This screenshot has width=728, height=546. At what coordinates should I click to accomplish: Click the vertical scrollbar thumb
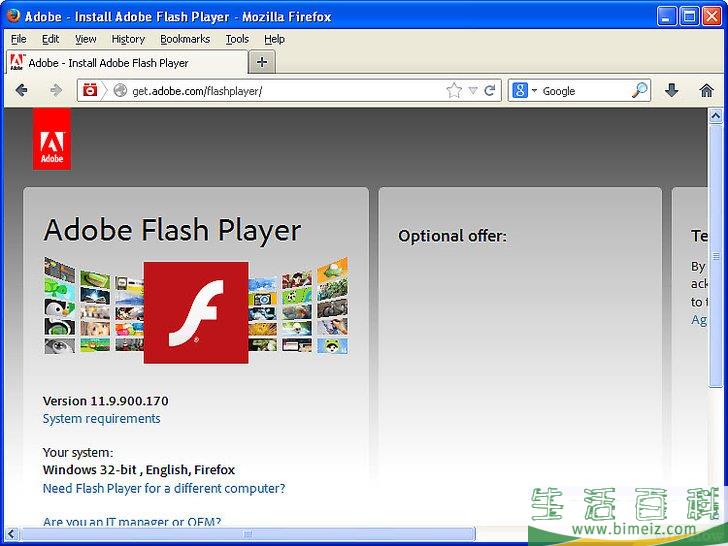pos(715,255)
